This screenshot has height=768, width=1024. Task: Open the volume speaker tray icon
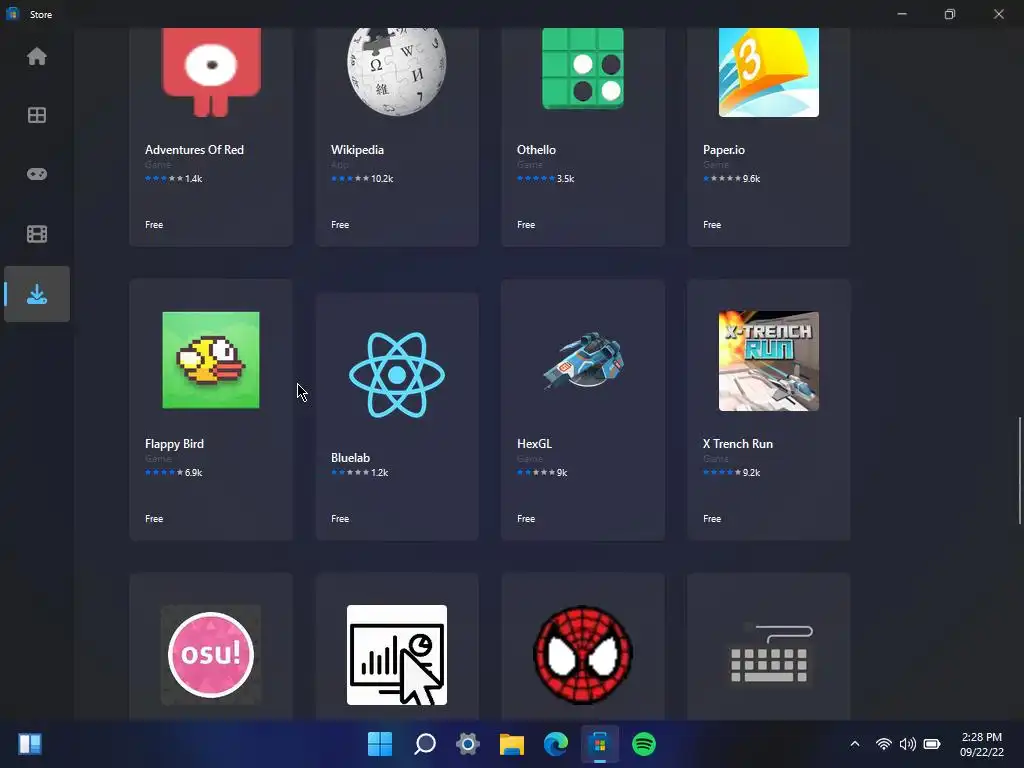pyautogui.click(x=907, y=744)
